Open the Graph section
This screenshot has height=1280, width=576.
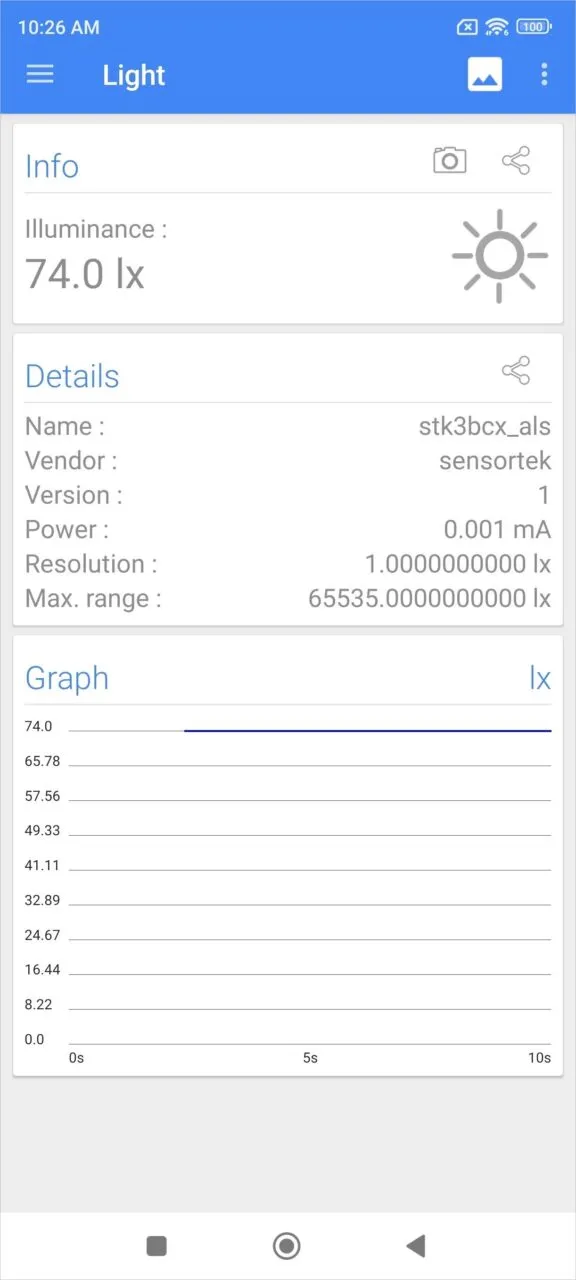66,678
